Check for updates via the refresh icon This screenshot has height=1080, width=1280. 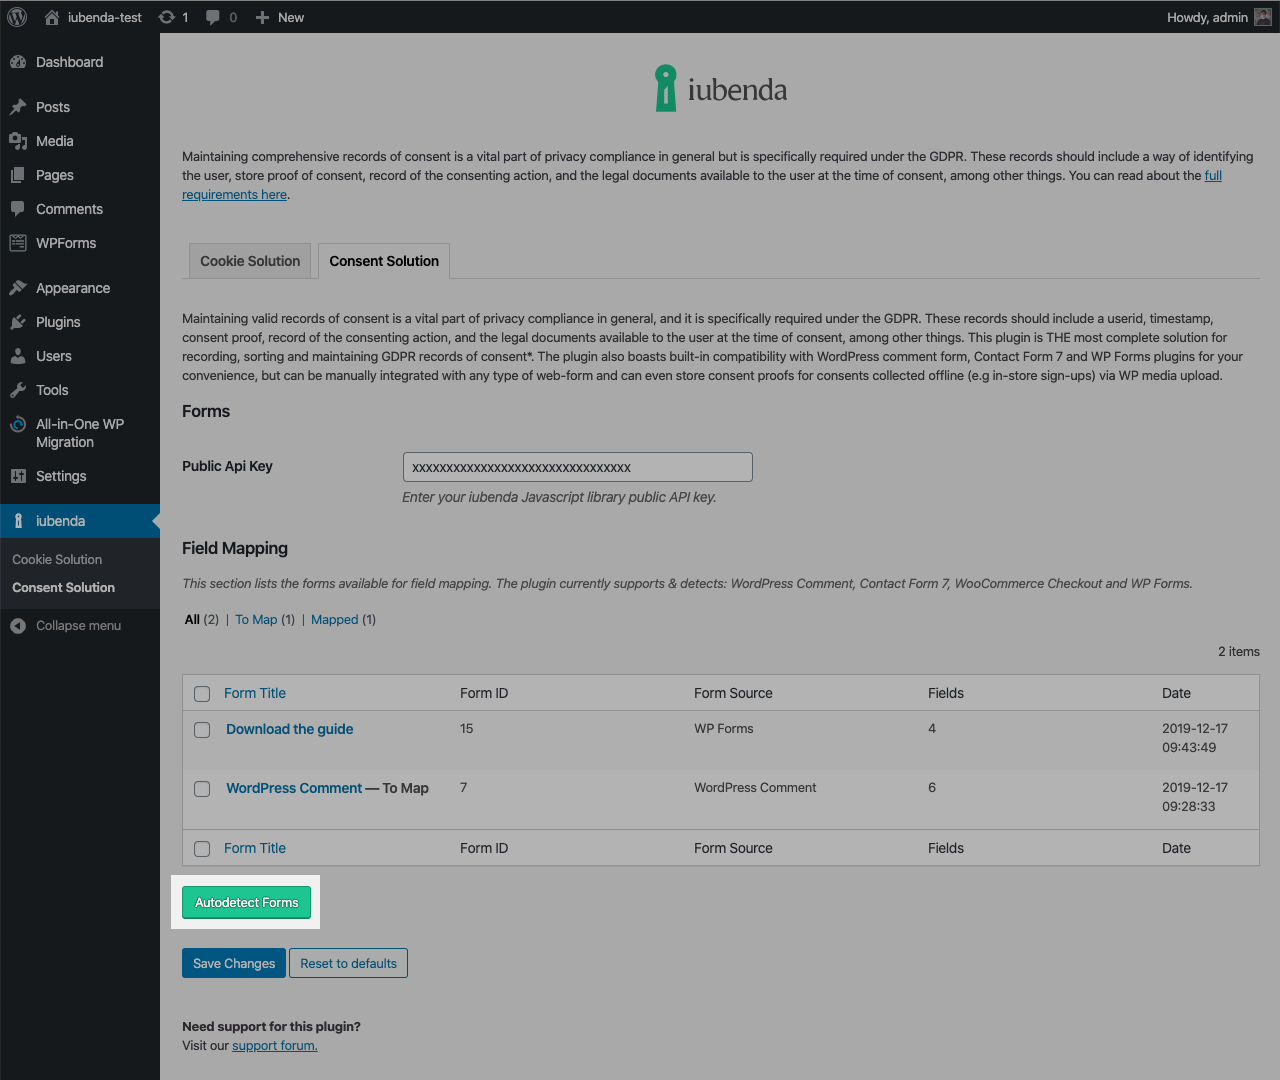tap(166, 17)
